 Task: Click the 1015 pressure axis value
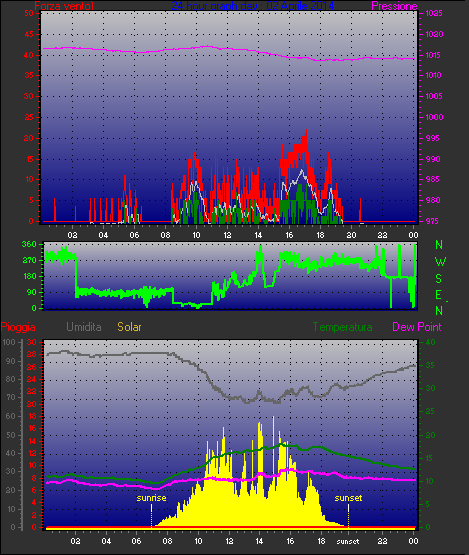coord(434,55)
